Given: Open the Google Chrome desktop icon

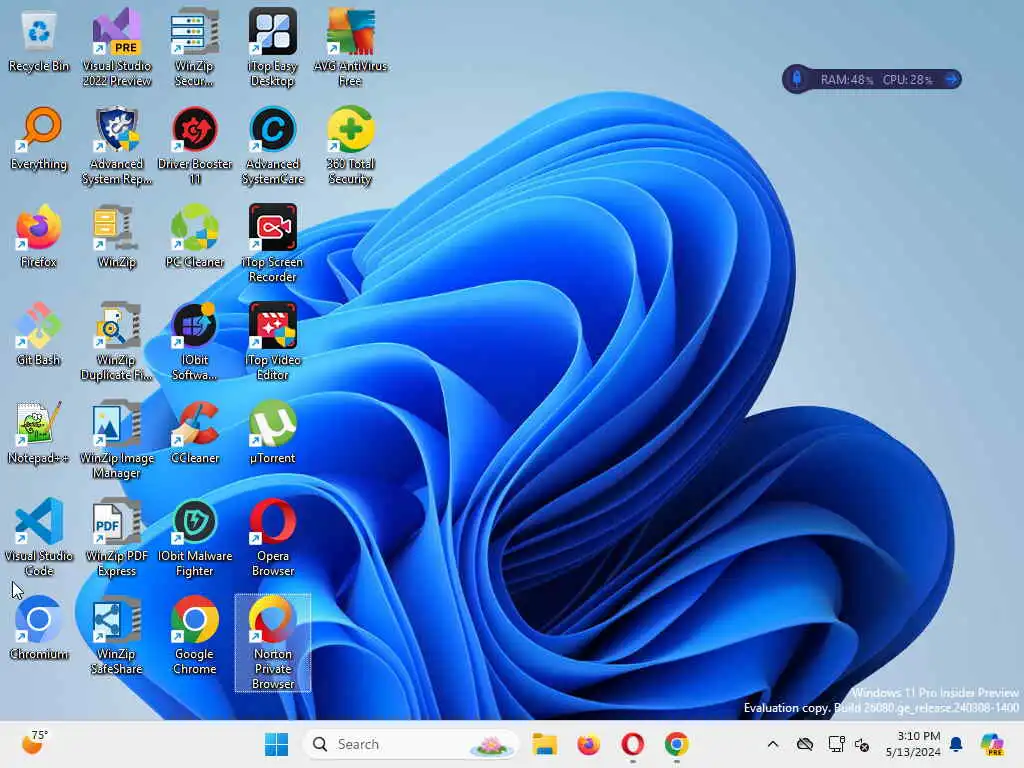Looking at the screenshot, I should coord(195,635).
